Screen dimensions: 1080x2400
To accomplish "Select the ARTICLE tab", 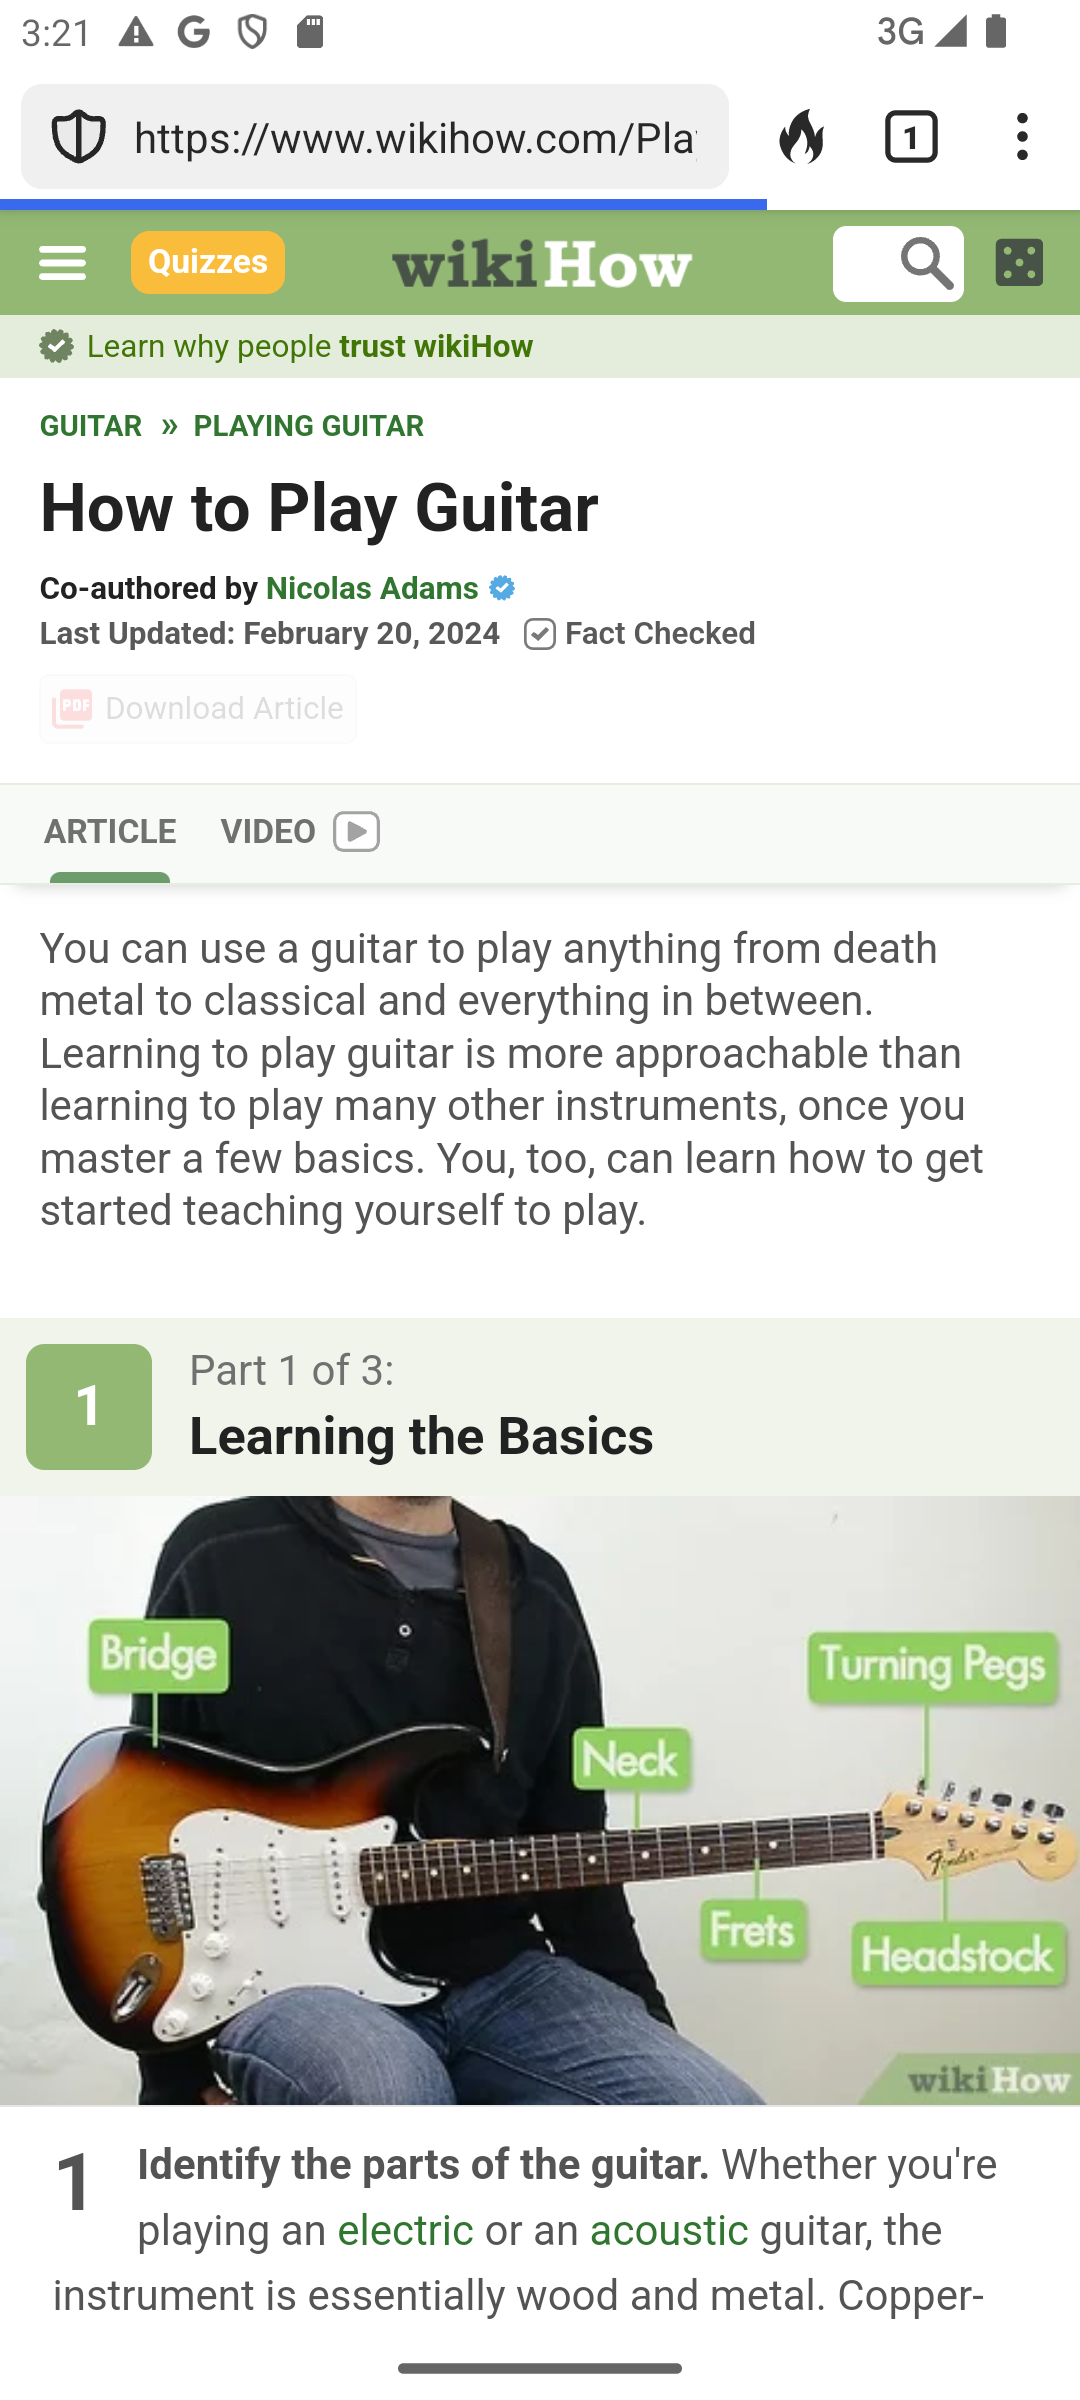I will (110, 832).
